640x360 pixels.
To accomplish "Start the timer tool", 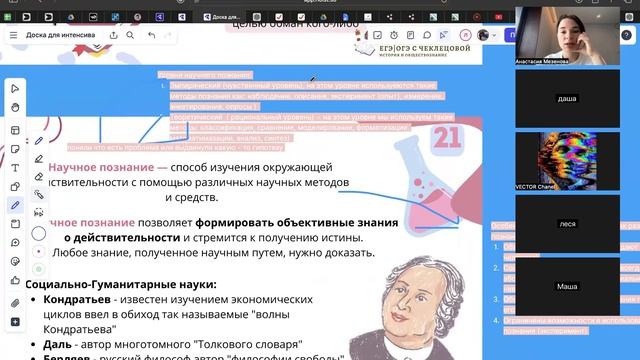I will pos(394,35).
